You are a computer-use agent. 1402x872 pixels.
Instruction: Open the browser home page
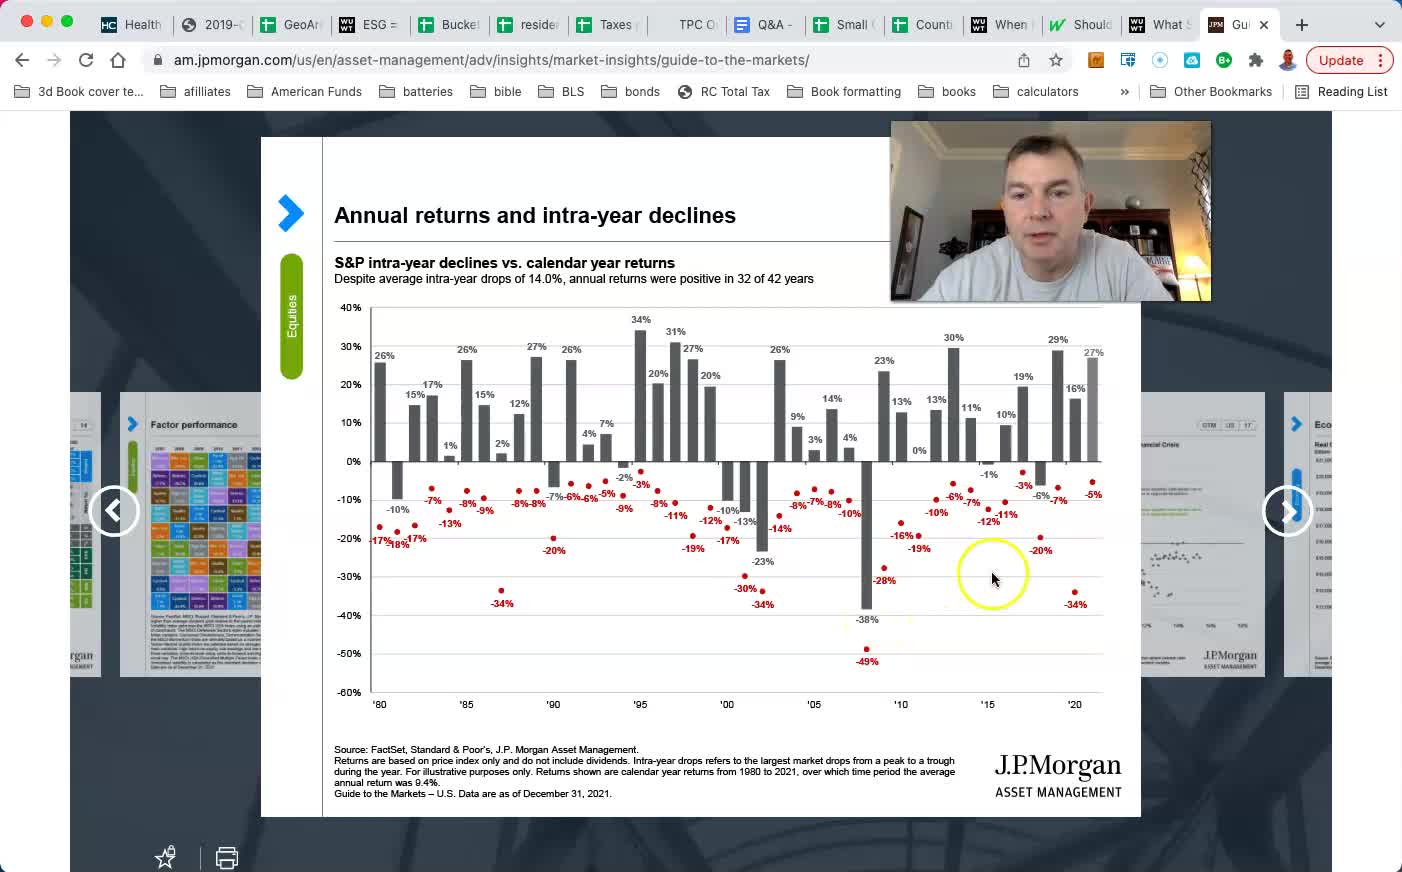(118, 60)
